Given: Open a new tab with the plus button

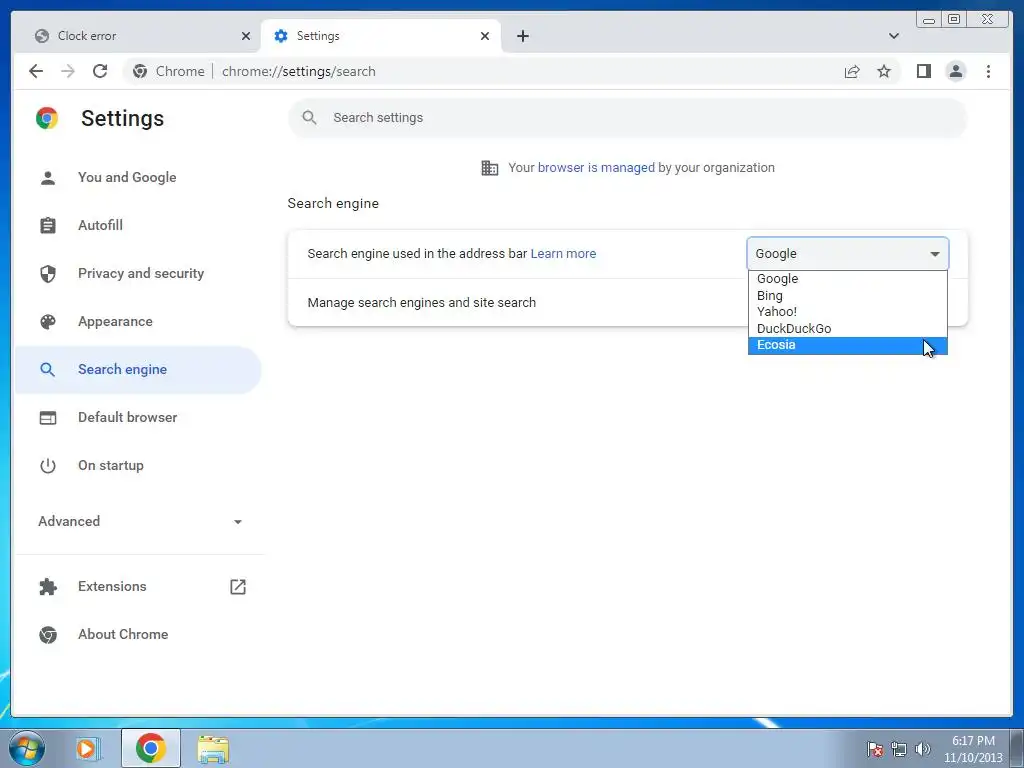Looking at the screenshot, I should coord(522,36).
